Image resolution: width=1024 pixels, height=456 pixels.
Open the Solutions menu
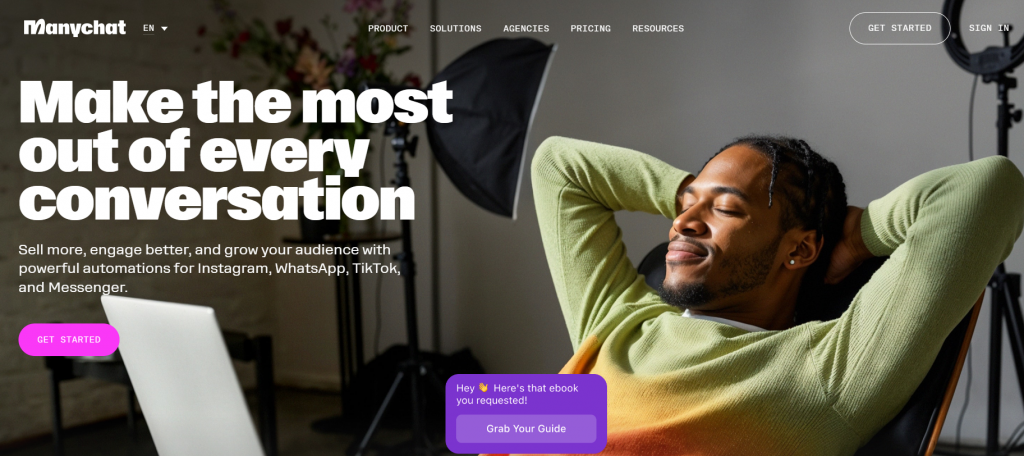pyautogui.click(x=455, y=28)
